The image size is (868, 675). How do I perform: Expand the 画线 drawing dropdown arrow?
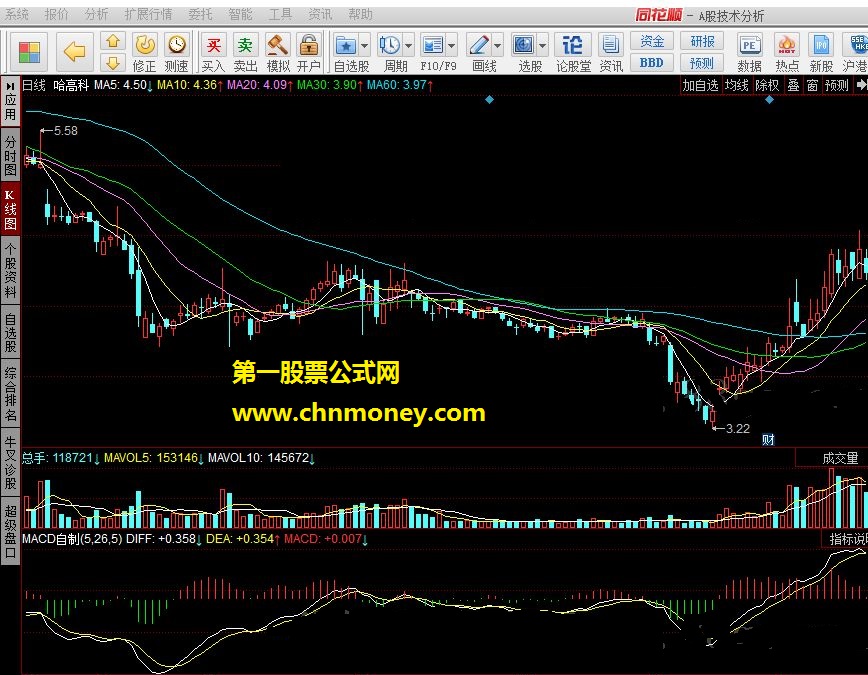point(498,46)
